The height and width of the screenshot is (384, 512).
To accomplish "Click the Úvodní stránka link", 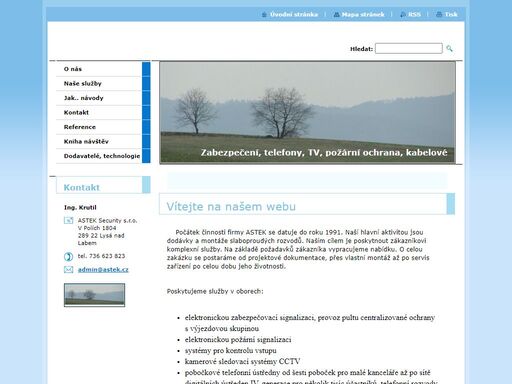I will pyautogui.click(x=294, y=15).
